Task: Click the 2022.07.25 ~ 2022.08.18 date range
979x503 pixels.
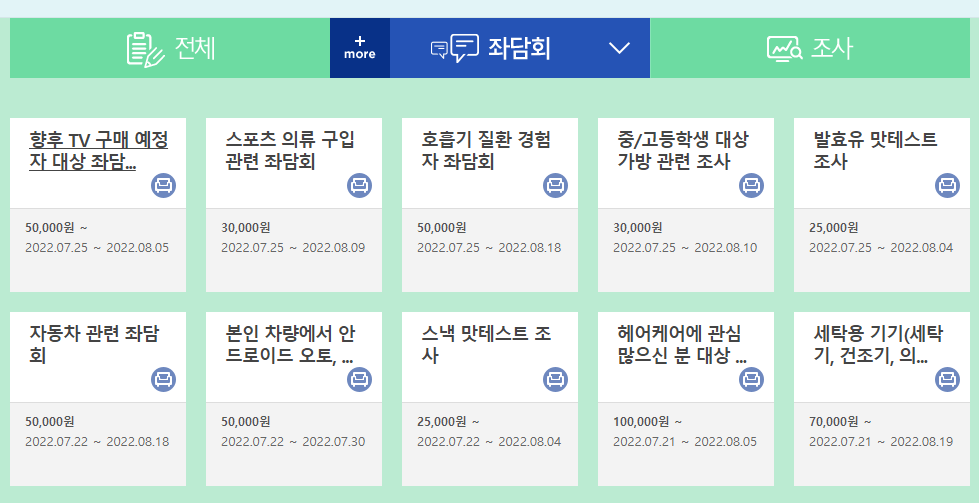Action: click(489, 248)
